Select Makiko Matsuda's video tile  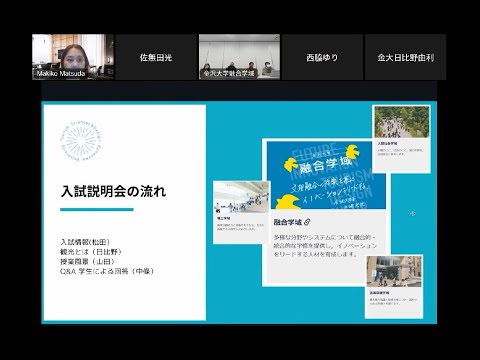click(x=73, y=57)
